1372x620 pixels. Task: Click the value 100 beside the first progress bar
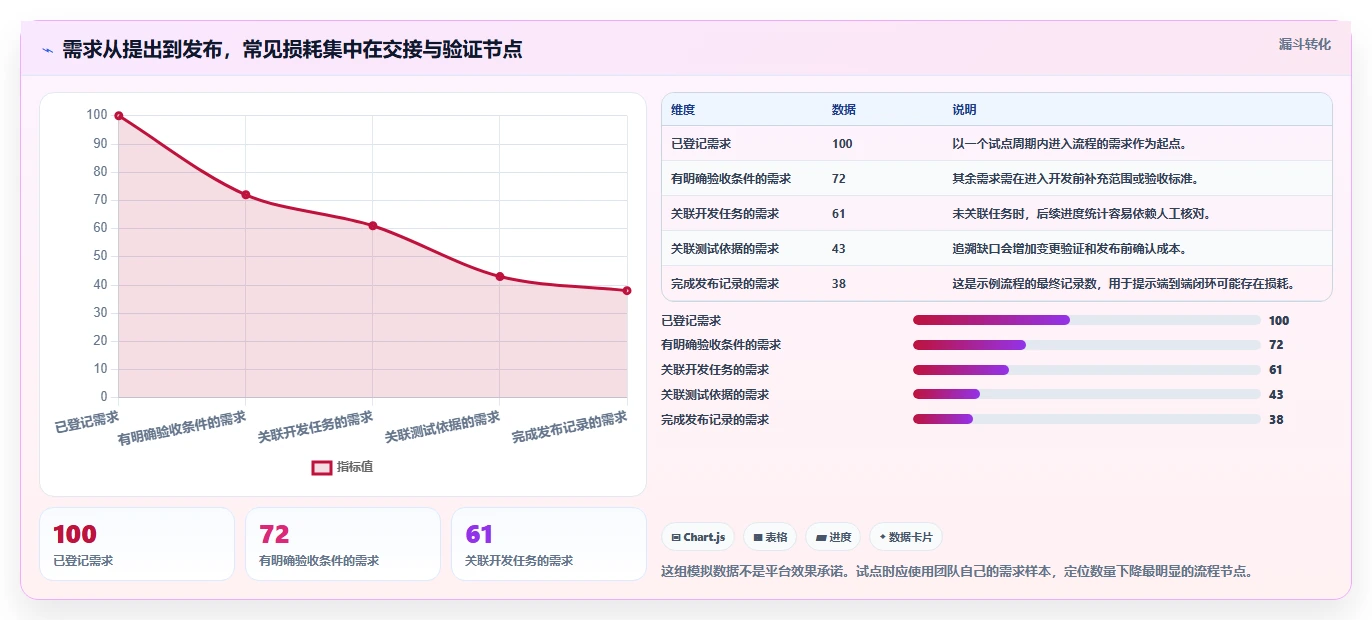click(x=1279, y=321)
